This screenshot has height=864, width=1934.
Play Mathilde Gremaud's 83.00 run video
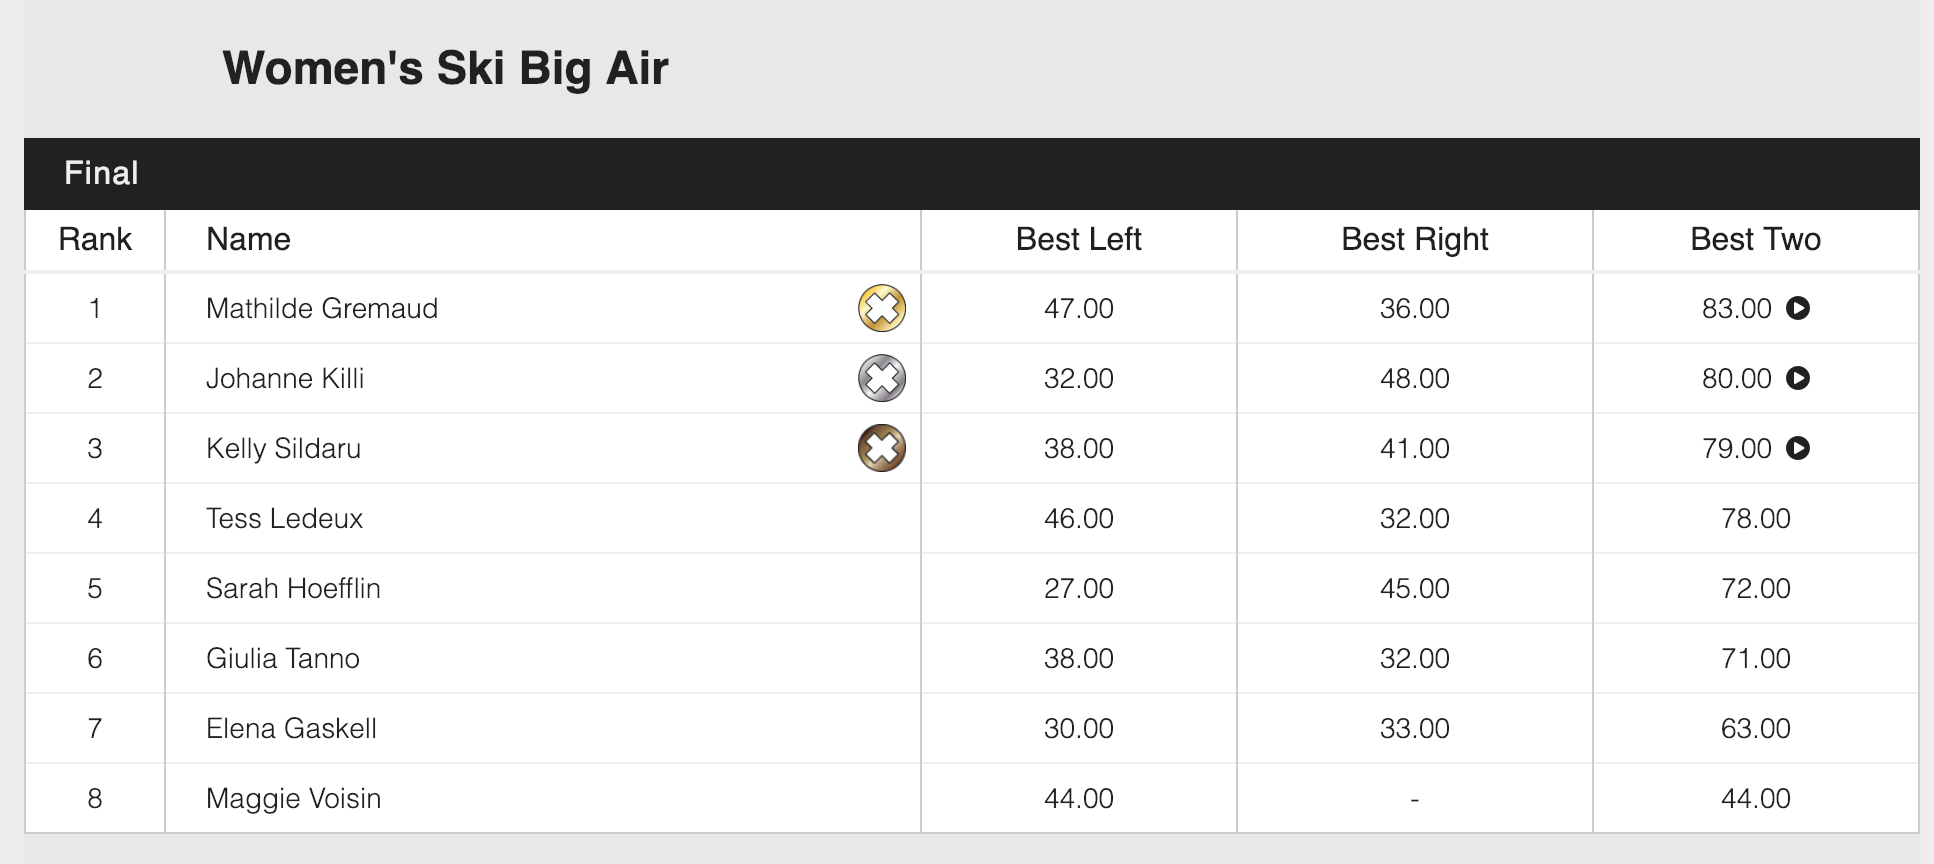(1798, 308)
